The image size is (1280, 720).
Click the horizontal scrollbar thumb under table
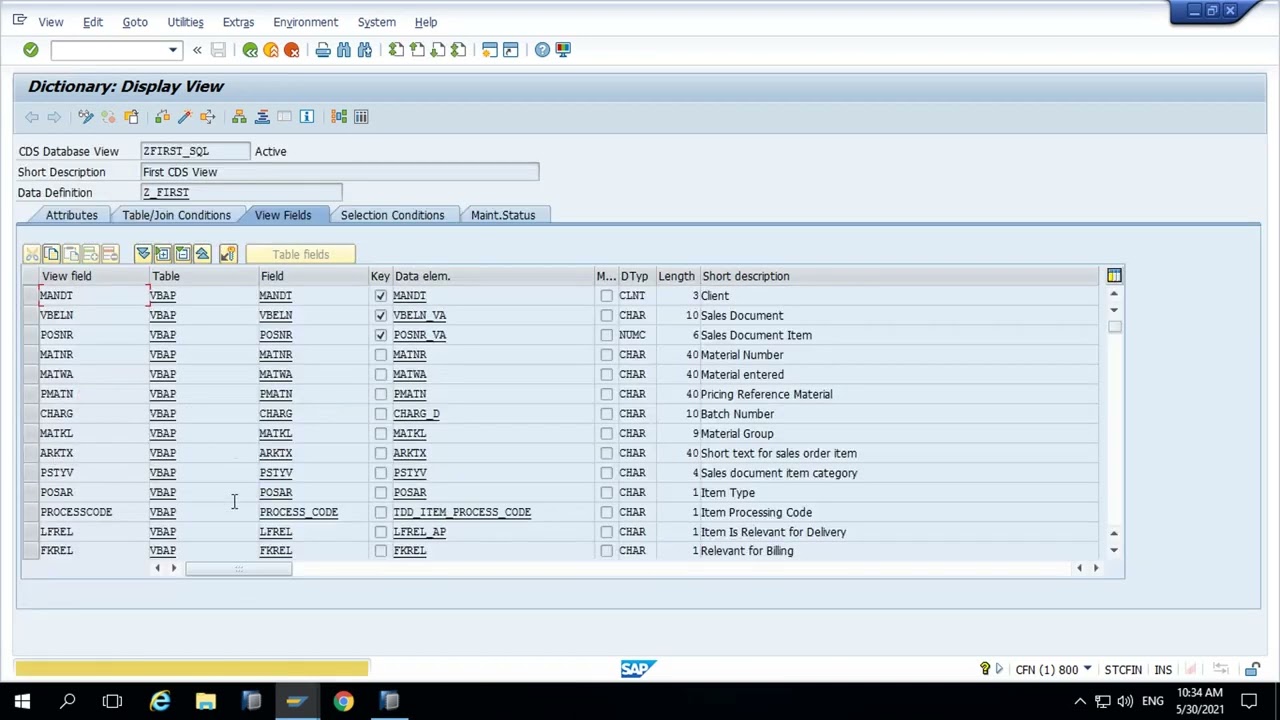(x=238, y=568)
